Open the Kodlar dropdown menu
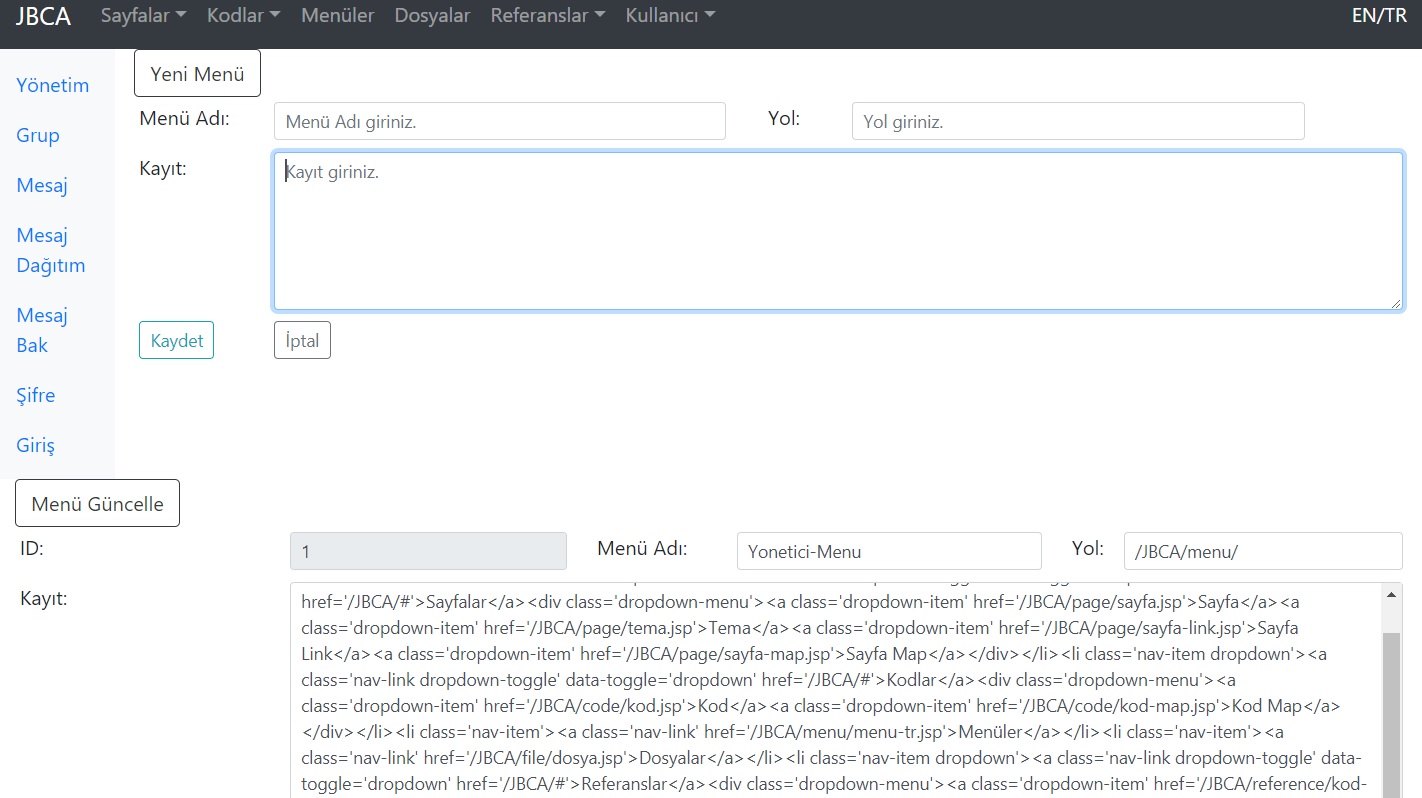The image size is (1422, 798). 243,16
